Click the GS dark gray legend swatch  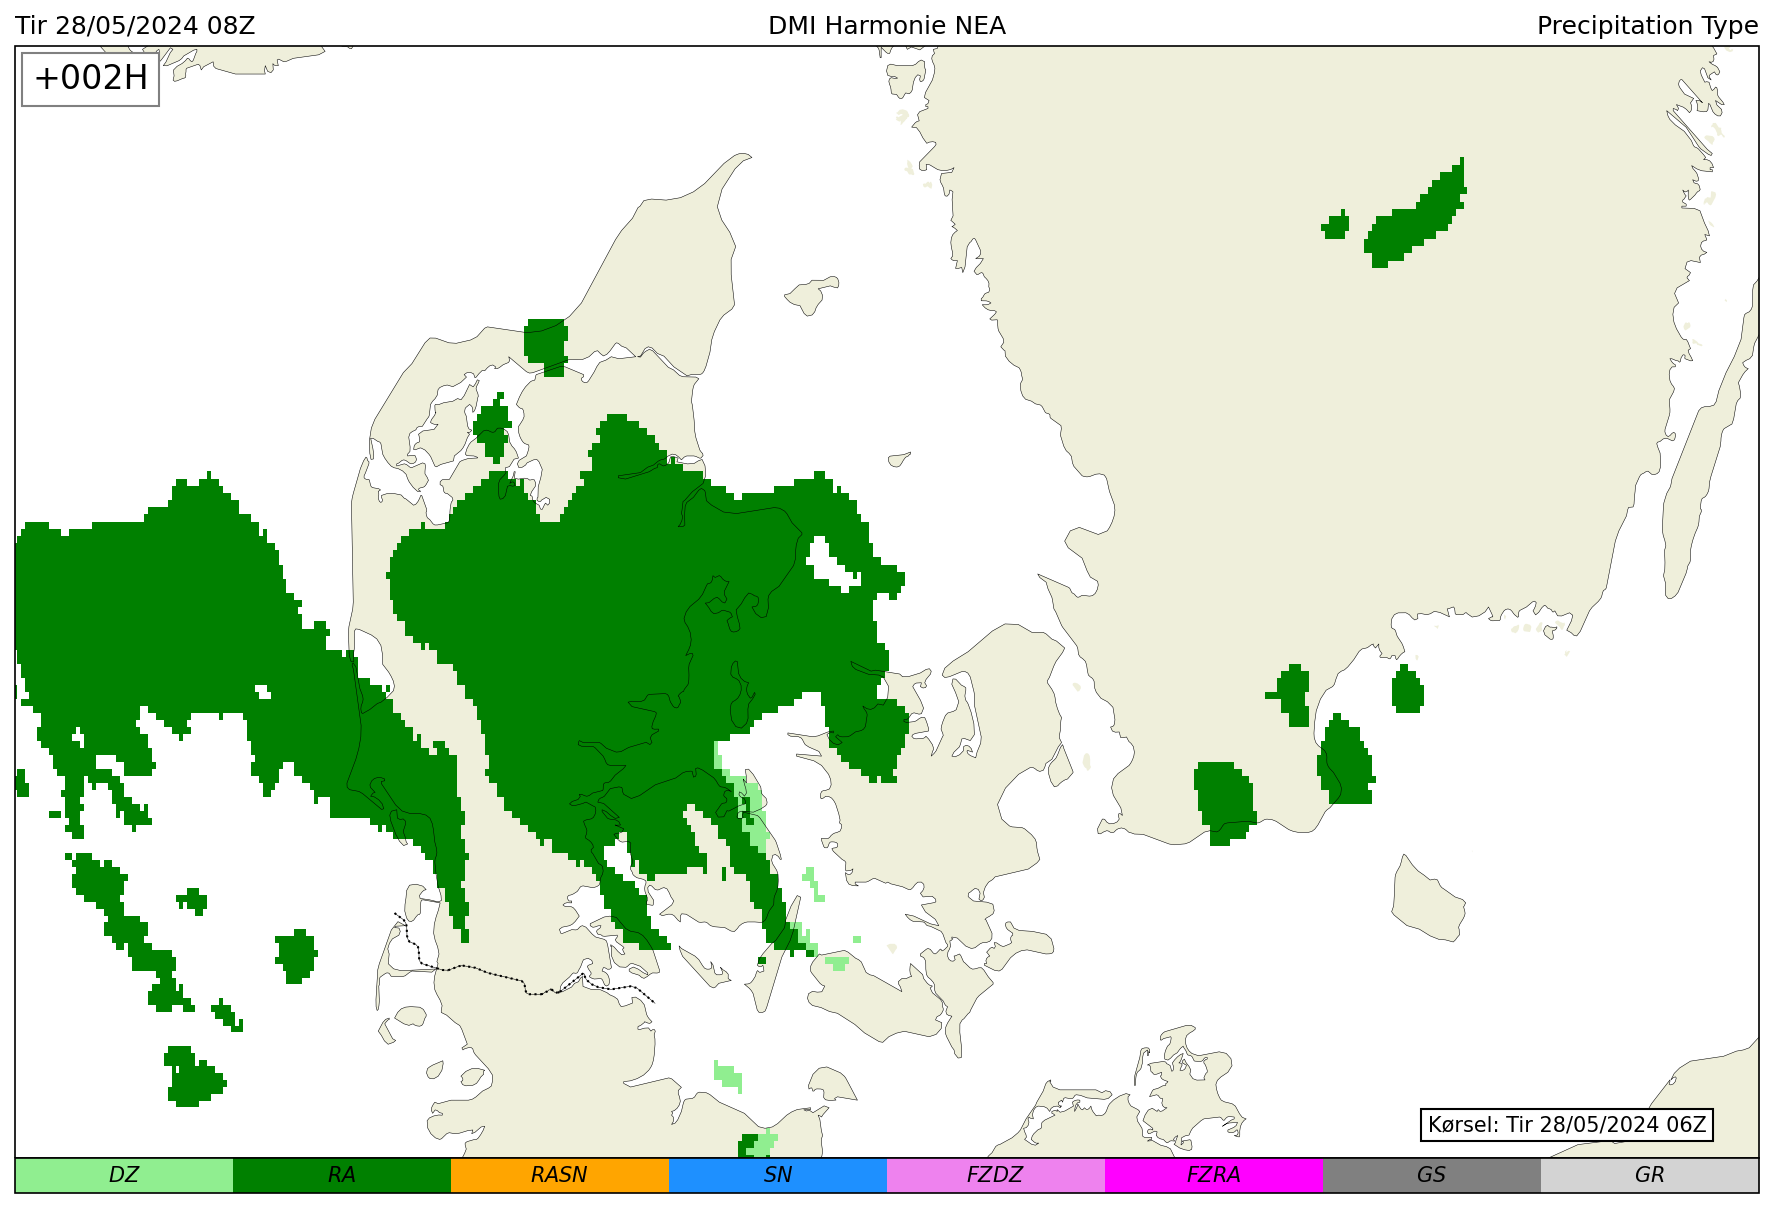point(1432,1175)
